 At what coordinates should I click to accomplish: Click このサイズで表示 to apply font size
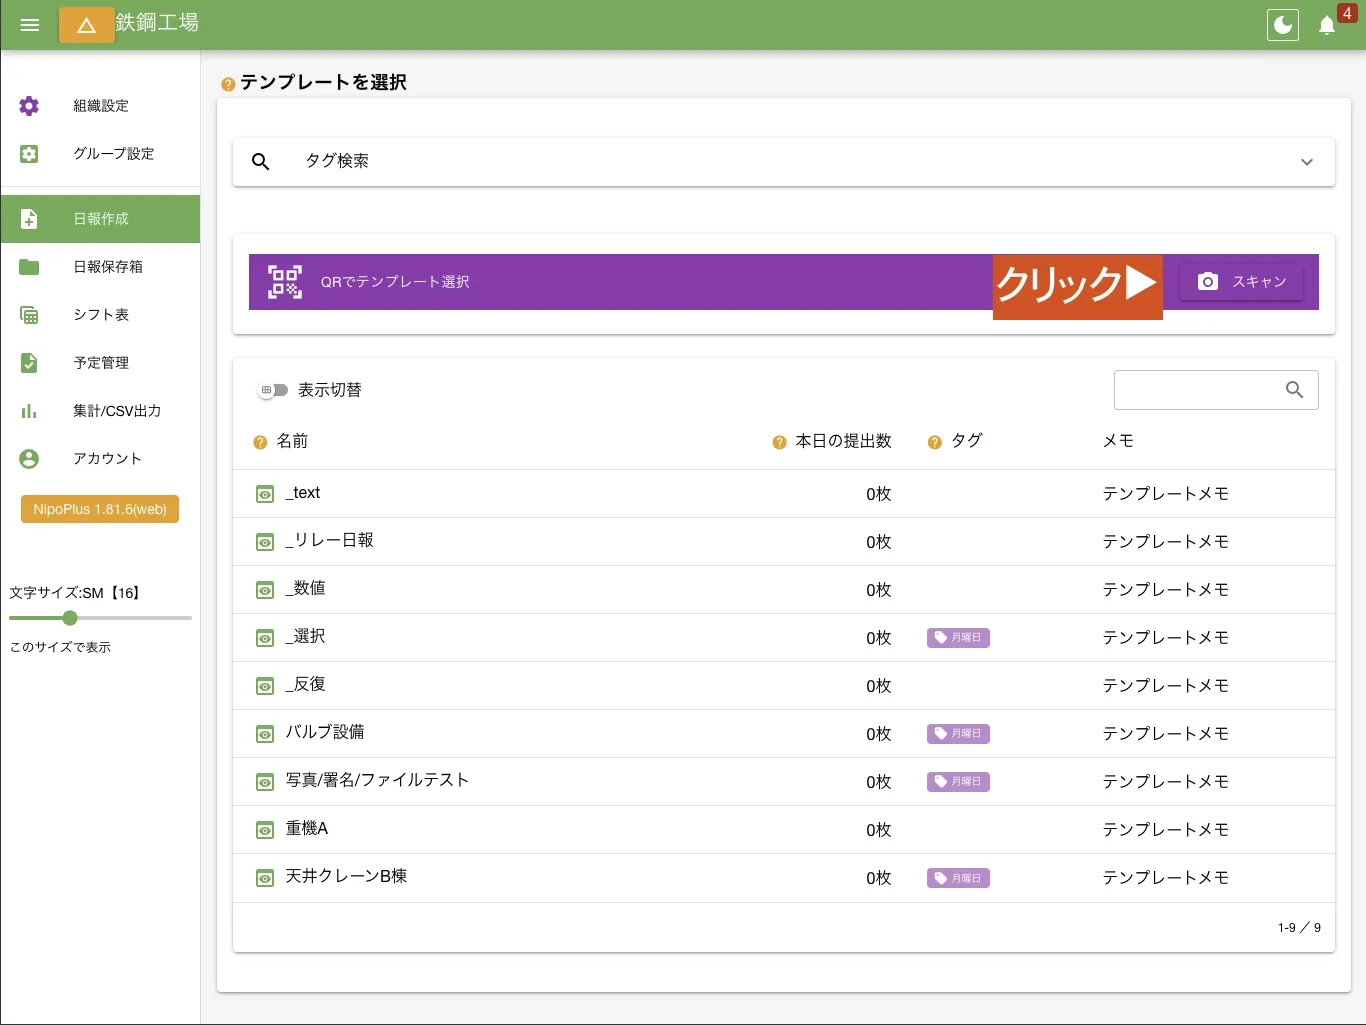[60, 647]
